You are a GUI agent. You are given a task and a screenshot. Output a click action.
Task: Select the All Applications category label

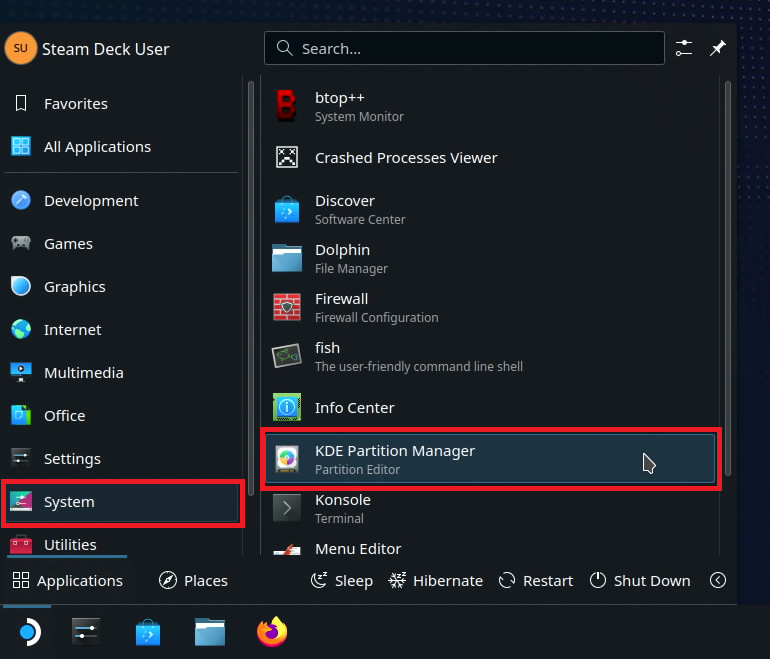point(97,147)
